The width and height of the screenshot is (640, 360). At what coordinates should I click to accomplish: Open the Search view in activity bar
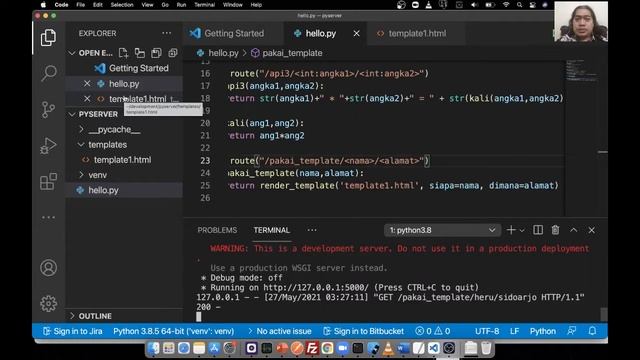(x=48, y=73)
